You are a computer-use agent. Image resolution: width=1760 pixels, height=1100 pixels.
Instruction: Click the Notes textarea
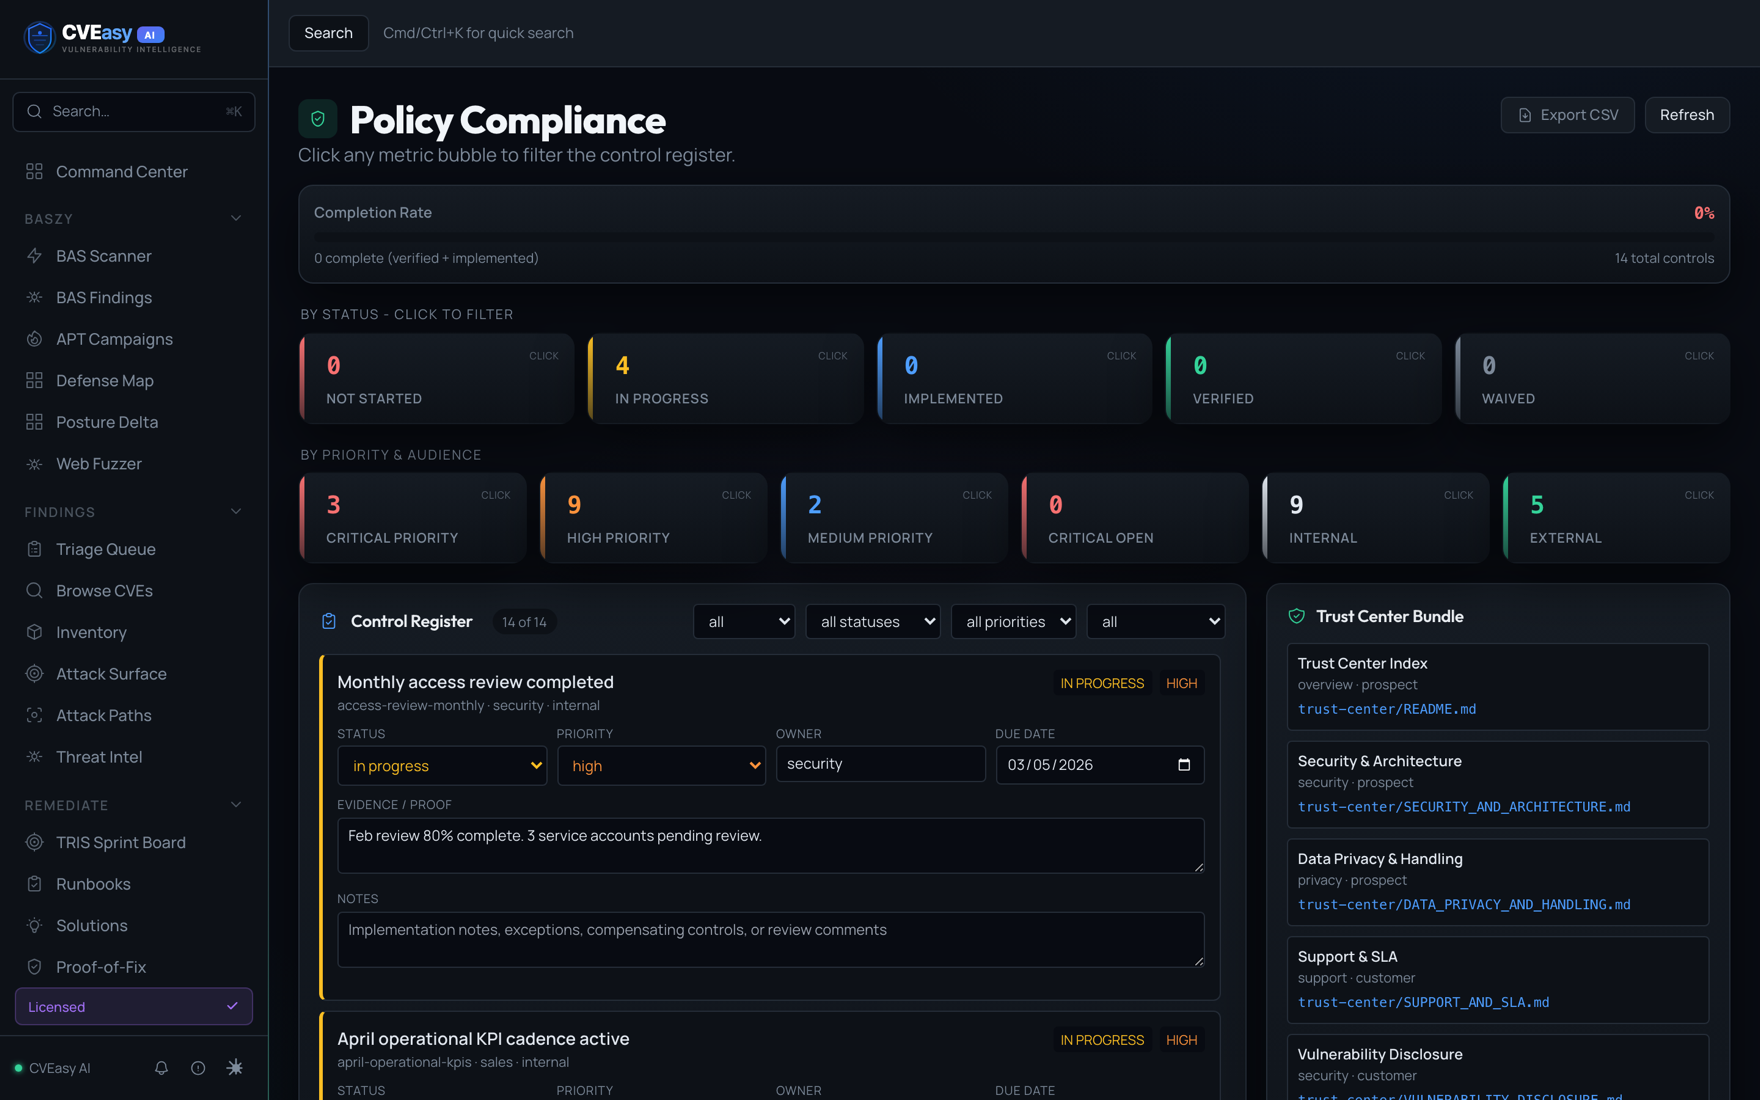pyautogui.click(x=770, y=939)
